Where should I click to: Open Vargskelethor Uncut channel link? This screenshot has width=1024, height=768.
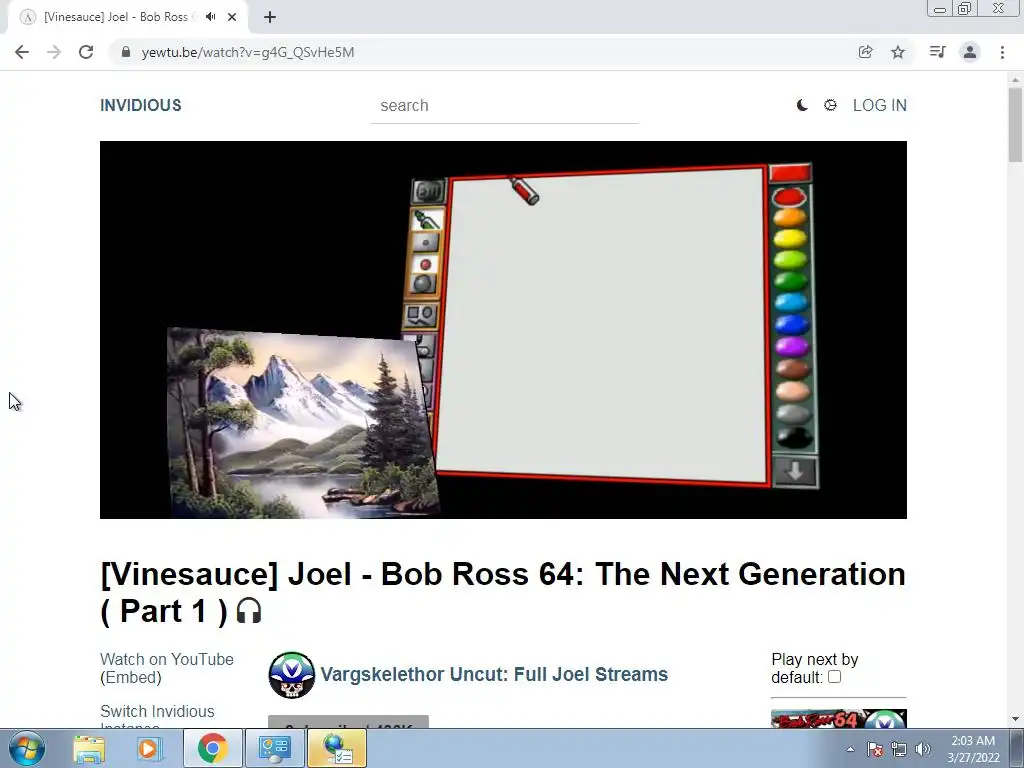494,674
